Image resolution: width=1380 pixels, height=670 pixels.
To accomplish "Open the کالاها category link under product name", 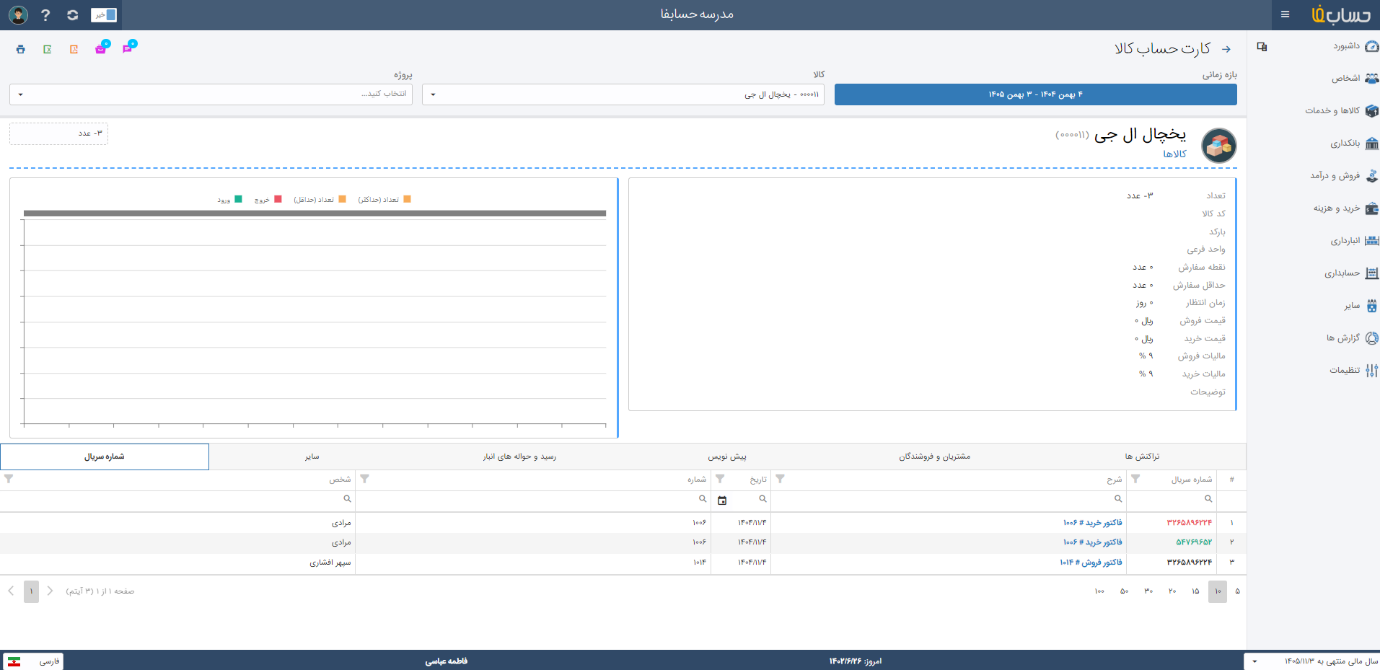I will tap(1174, 154).
